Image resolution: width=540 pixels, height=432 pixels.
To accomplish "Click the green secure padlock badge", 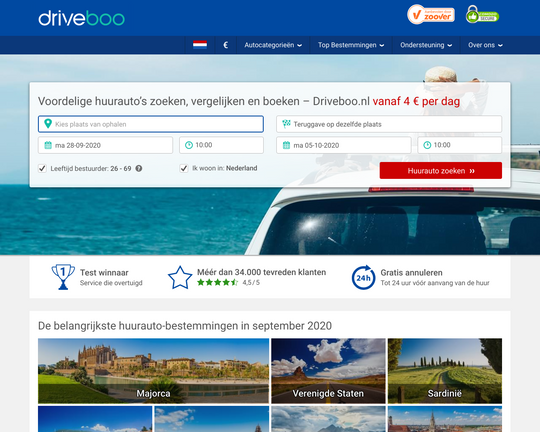I will [x=482, y=14].
